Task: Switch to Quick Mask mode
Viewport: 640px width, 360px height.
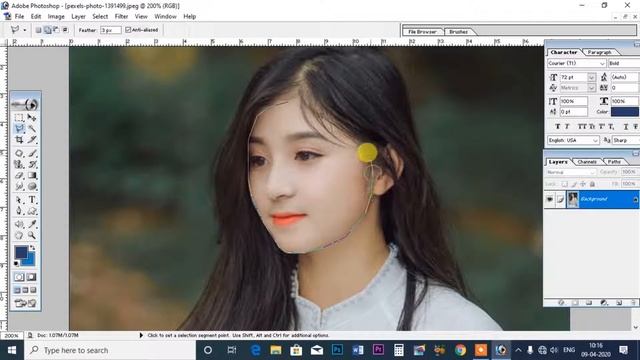Action: pos(31,277)
